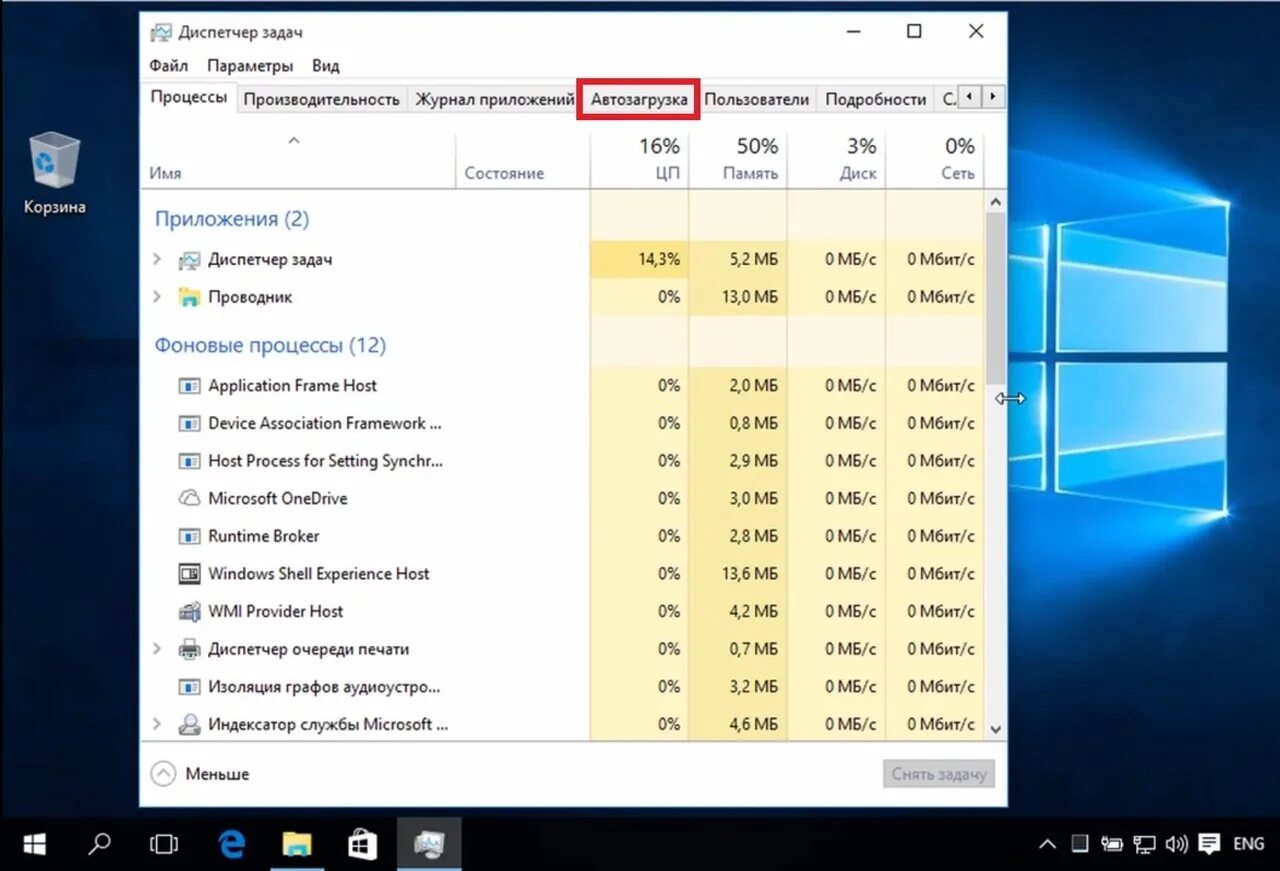Open the Параметры menu

pyautogui.click(x=250, y=66)
